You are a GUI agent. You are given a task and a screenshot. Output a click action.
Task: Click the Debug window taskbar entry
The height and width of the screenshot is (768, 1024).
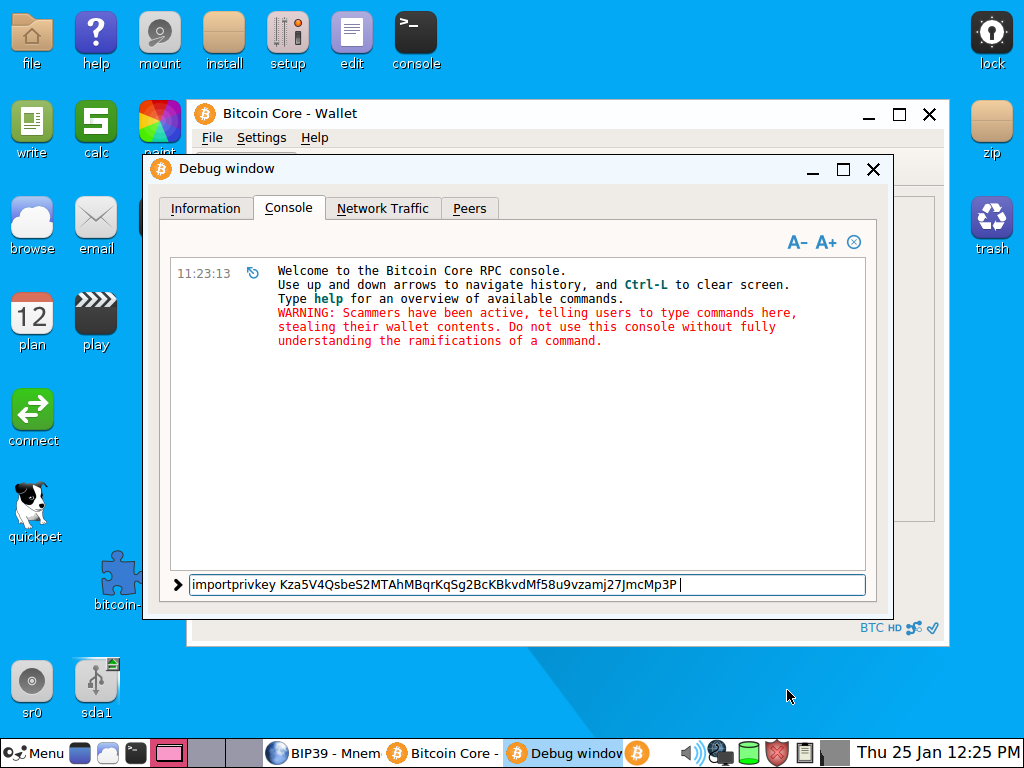point(564,753)
